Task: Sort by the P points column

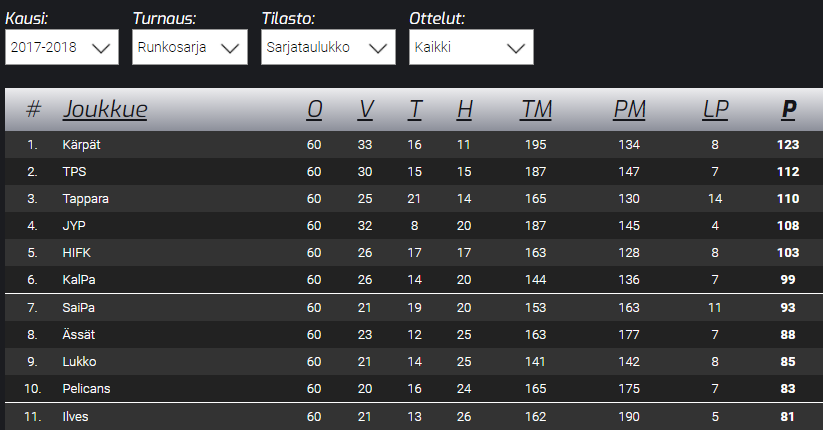Action: 788,109
